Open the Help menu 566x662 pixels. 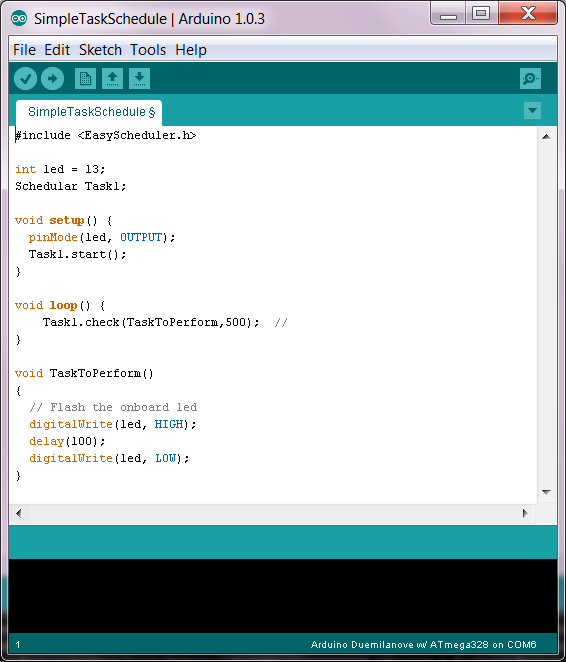(x=191, y=50)
